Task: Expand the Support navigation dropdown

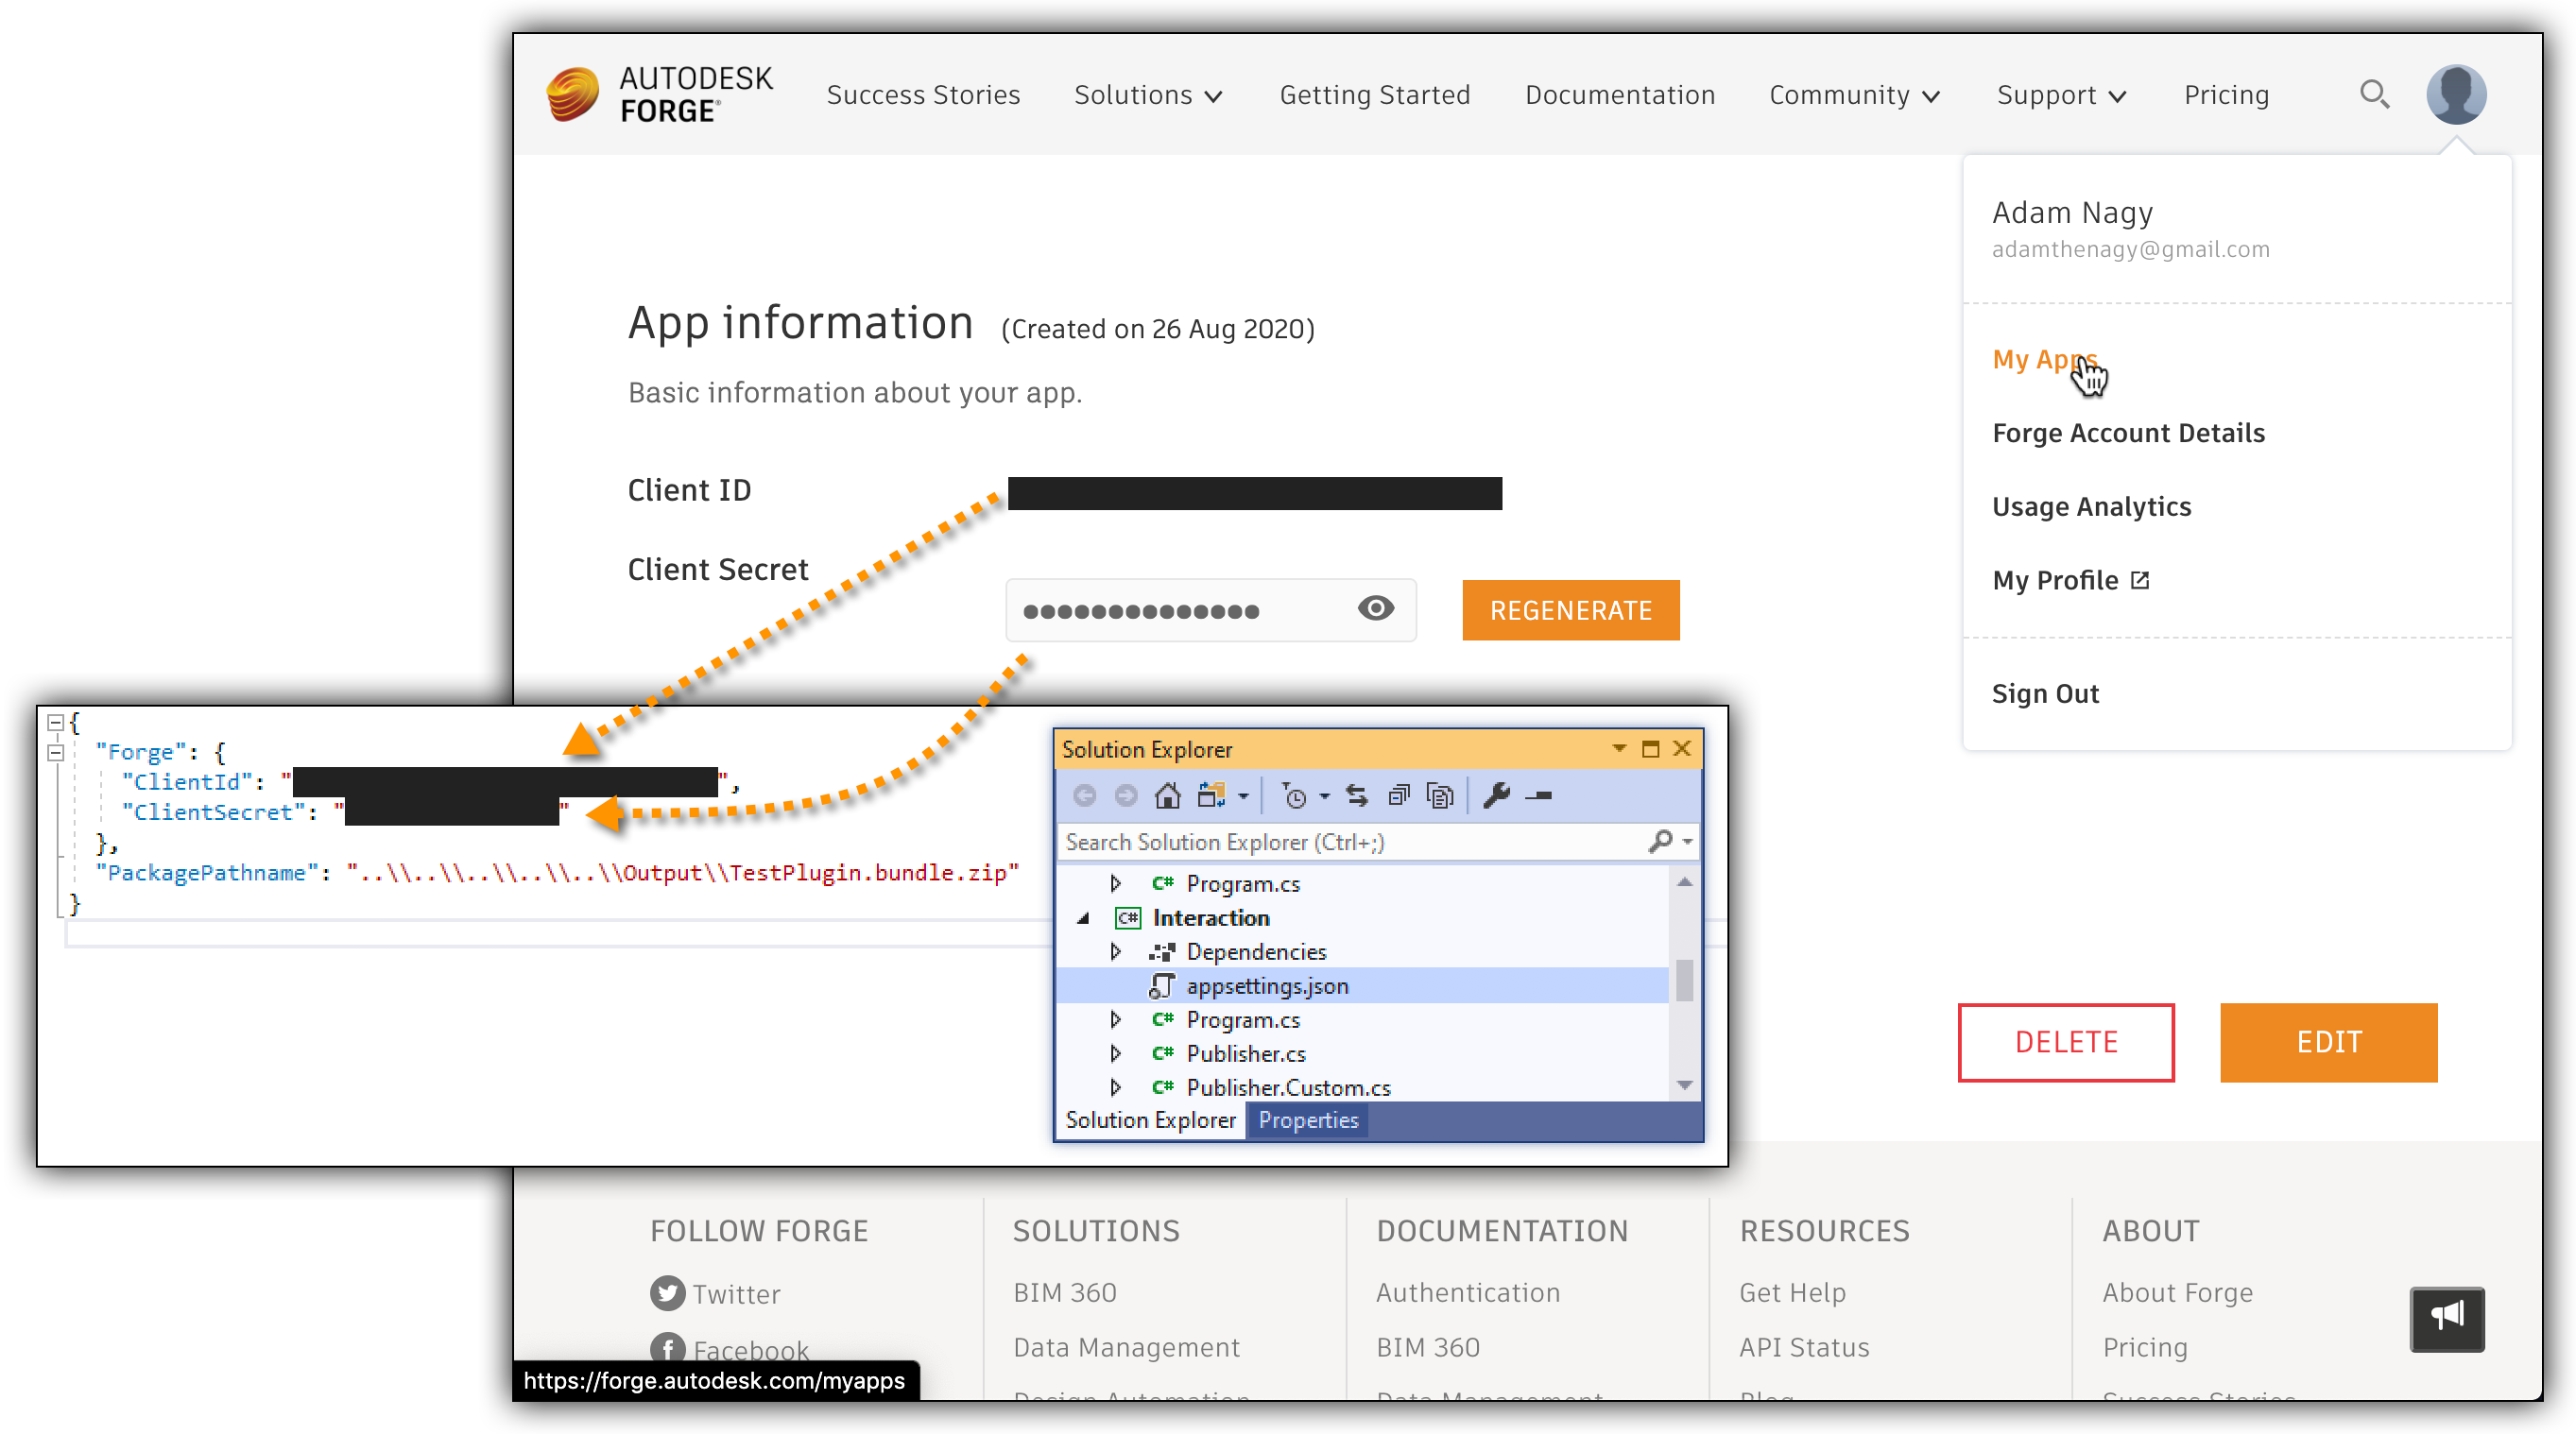Action: pyautogui.click(x=2059, y=95)
